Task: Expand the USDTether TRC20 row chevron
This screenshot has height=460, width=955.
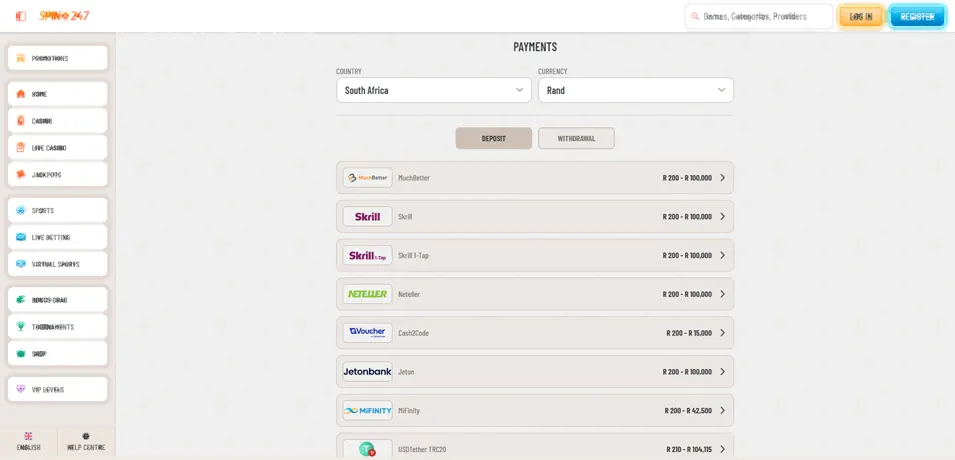Action: point(722,449)
